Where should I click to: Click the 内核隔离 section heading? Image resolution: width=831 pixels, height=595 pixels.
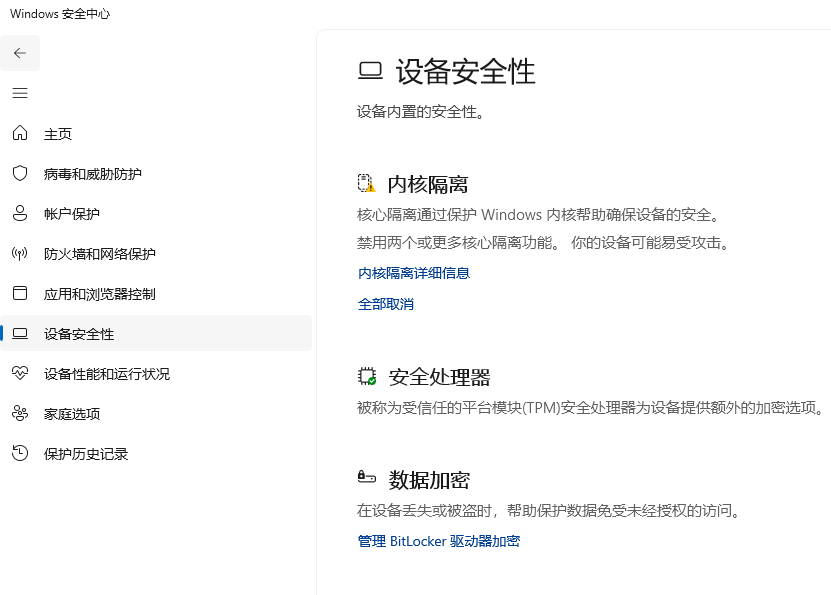tap(428, 185)
